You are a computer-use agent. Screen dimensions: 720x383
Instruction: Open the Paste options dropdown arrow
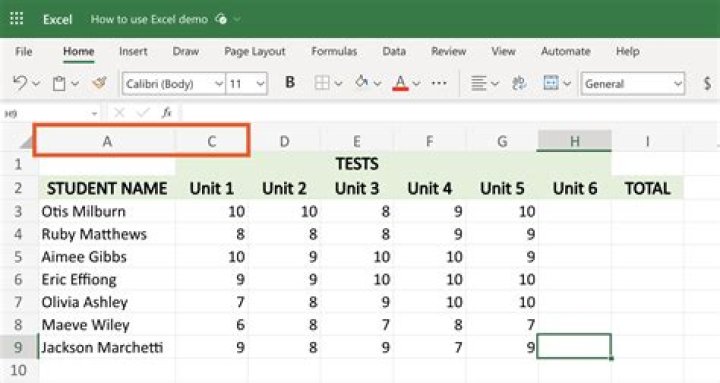pyautogui.click(x=75, y=84)
